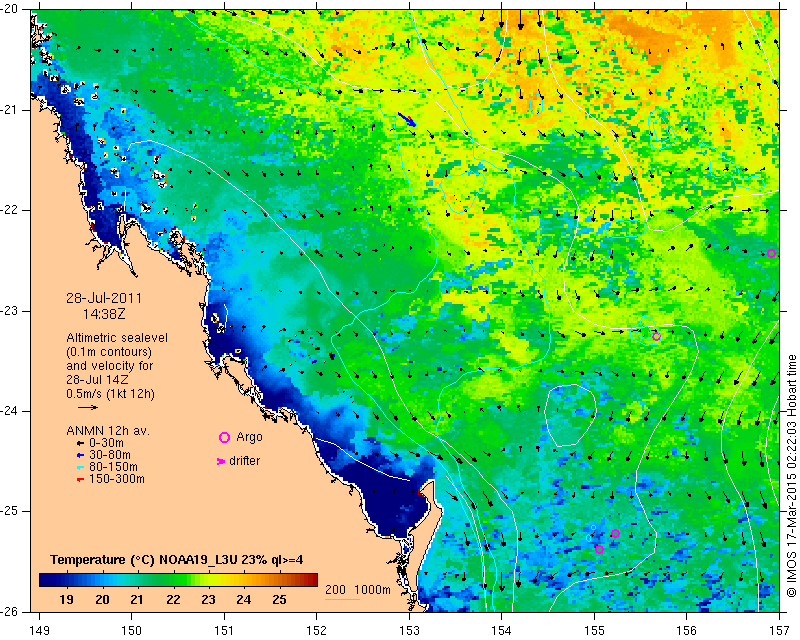Click the '156' longitude axis label
Viewport: 800px width, 640px height.
[687, 631]
